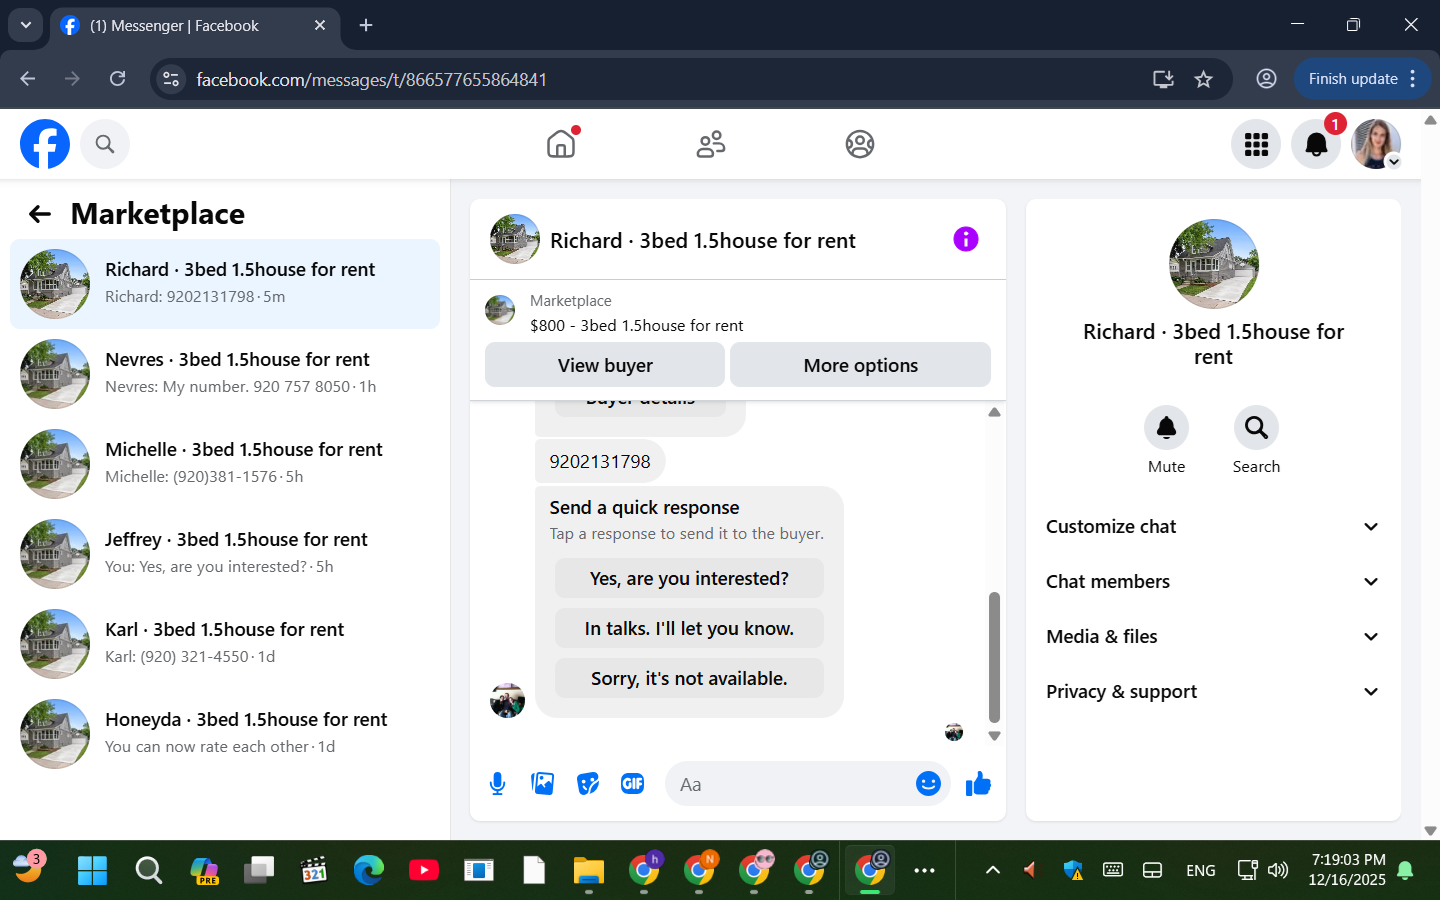Open the Facebook search icon
1440x900 pixels.
105,144
